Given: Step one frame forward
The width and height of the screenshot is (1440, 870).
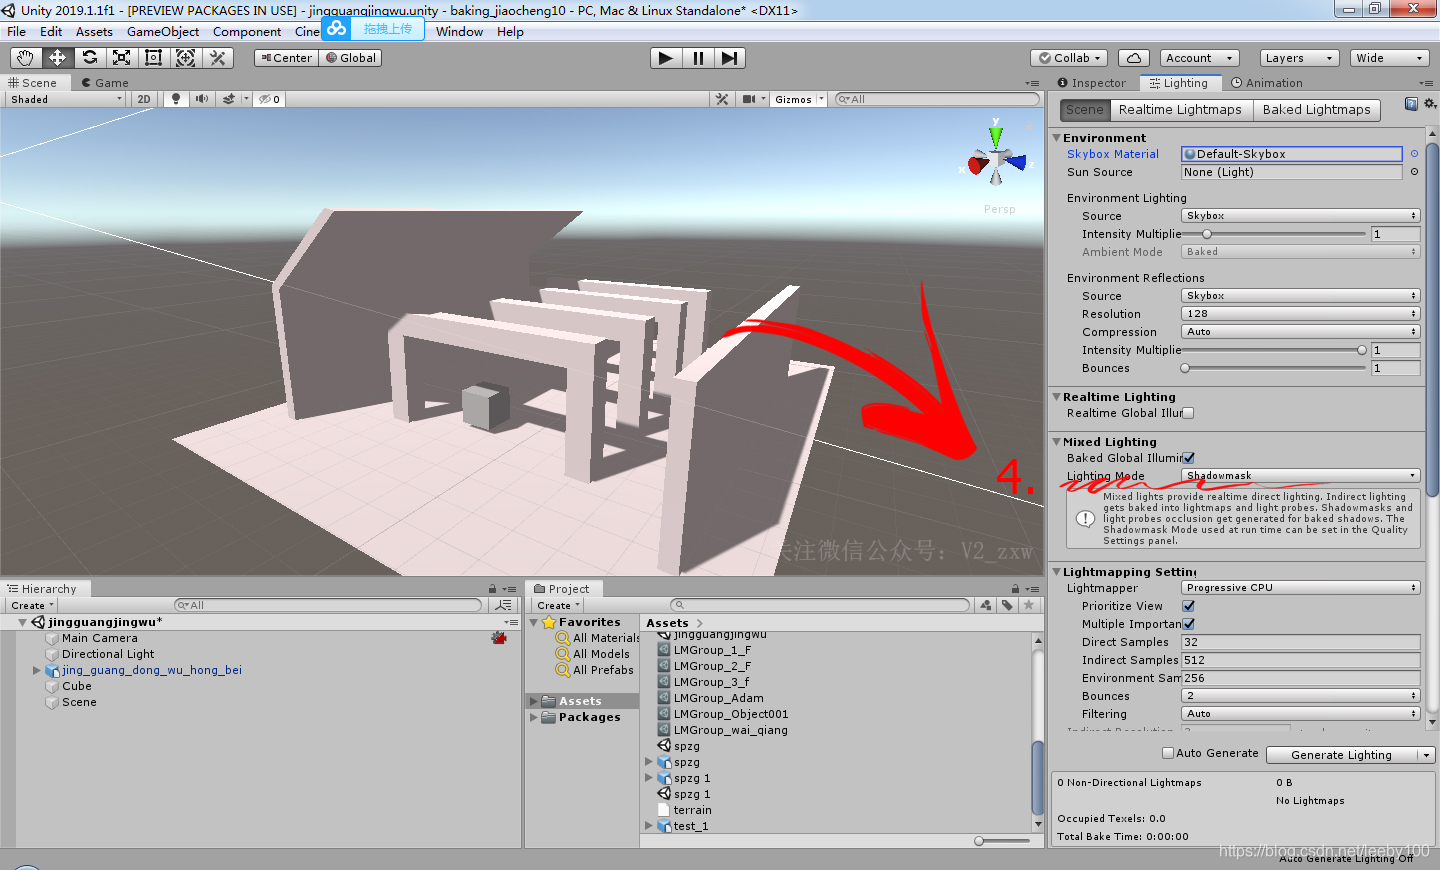Looking at the screenshot, I should click(730, 58).
